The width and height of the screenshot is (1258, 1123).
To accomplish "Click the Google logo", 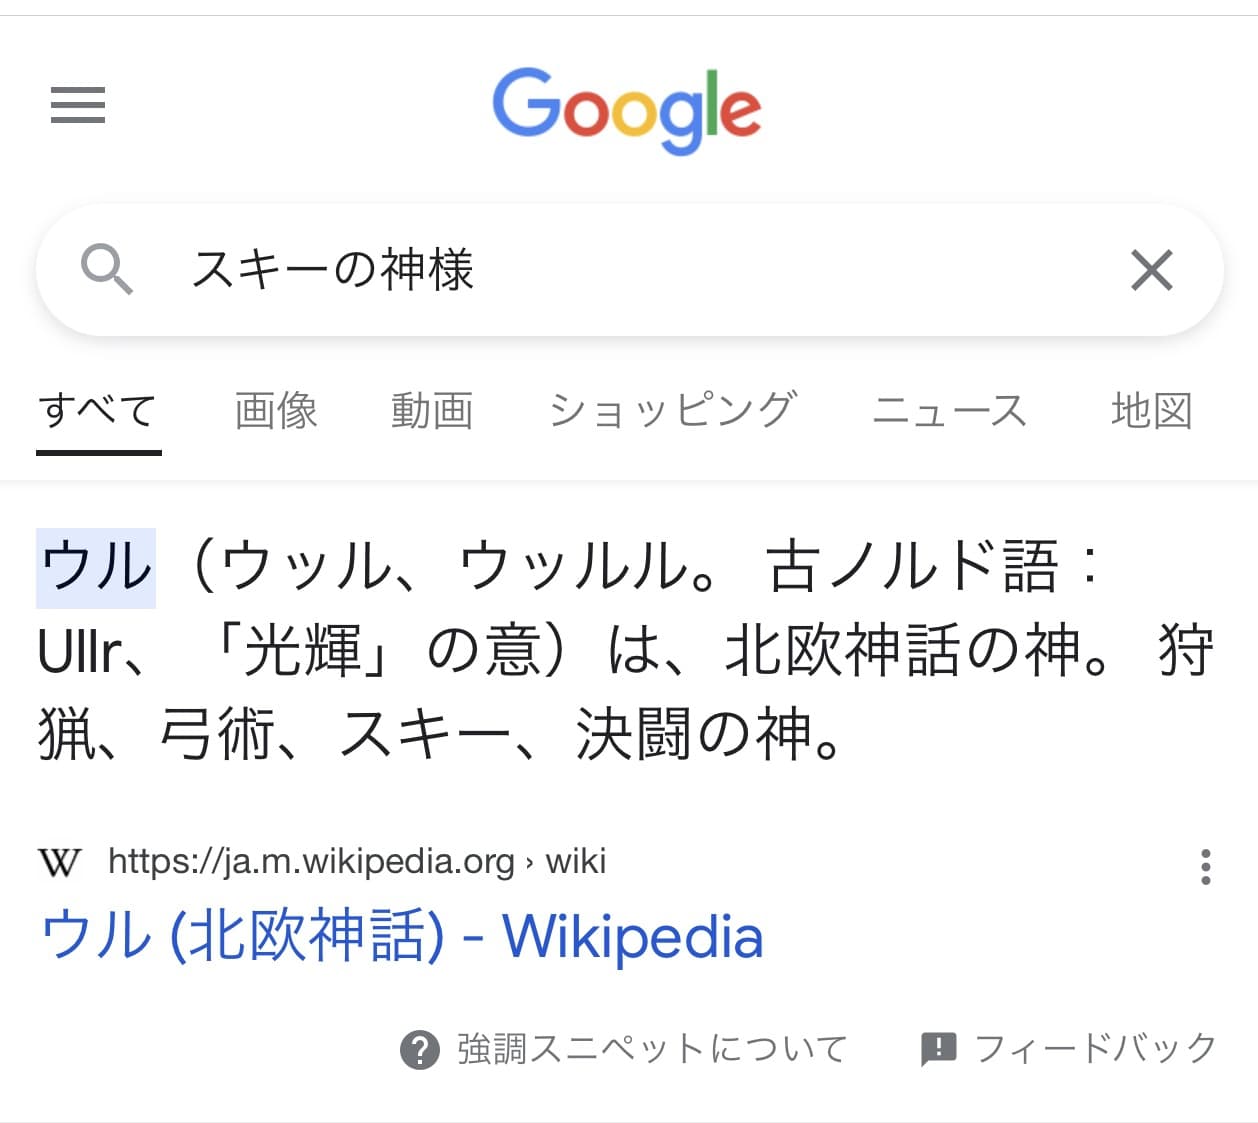I will (x=627, y=108).
